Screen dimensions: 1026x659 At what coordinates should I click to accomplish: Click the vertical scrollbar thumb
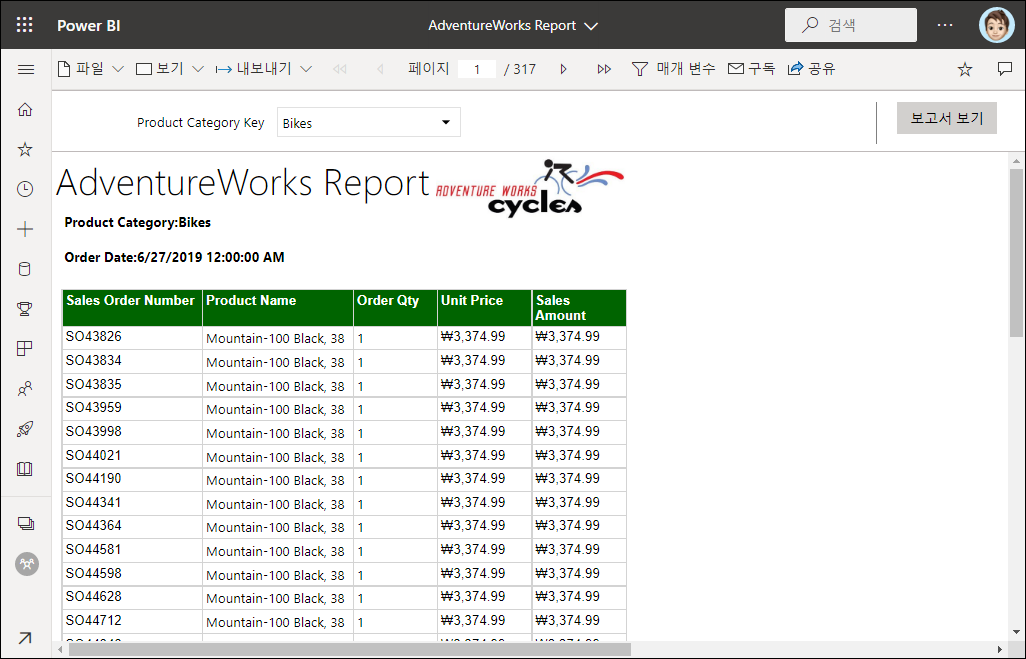point(1016,253)
